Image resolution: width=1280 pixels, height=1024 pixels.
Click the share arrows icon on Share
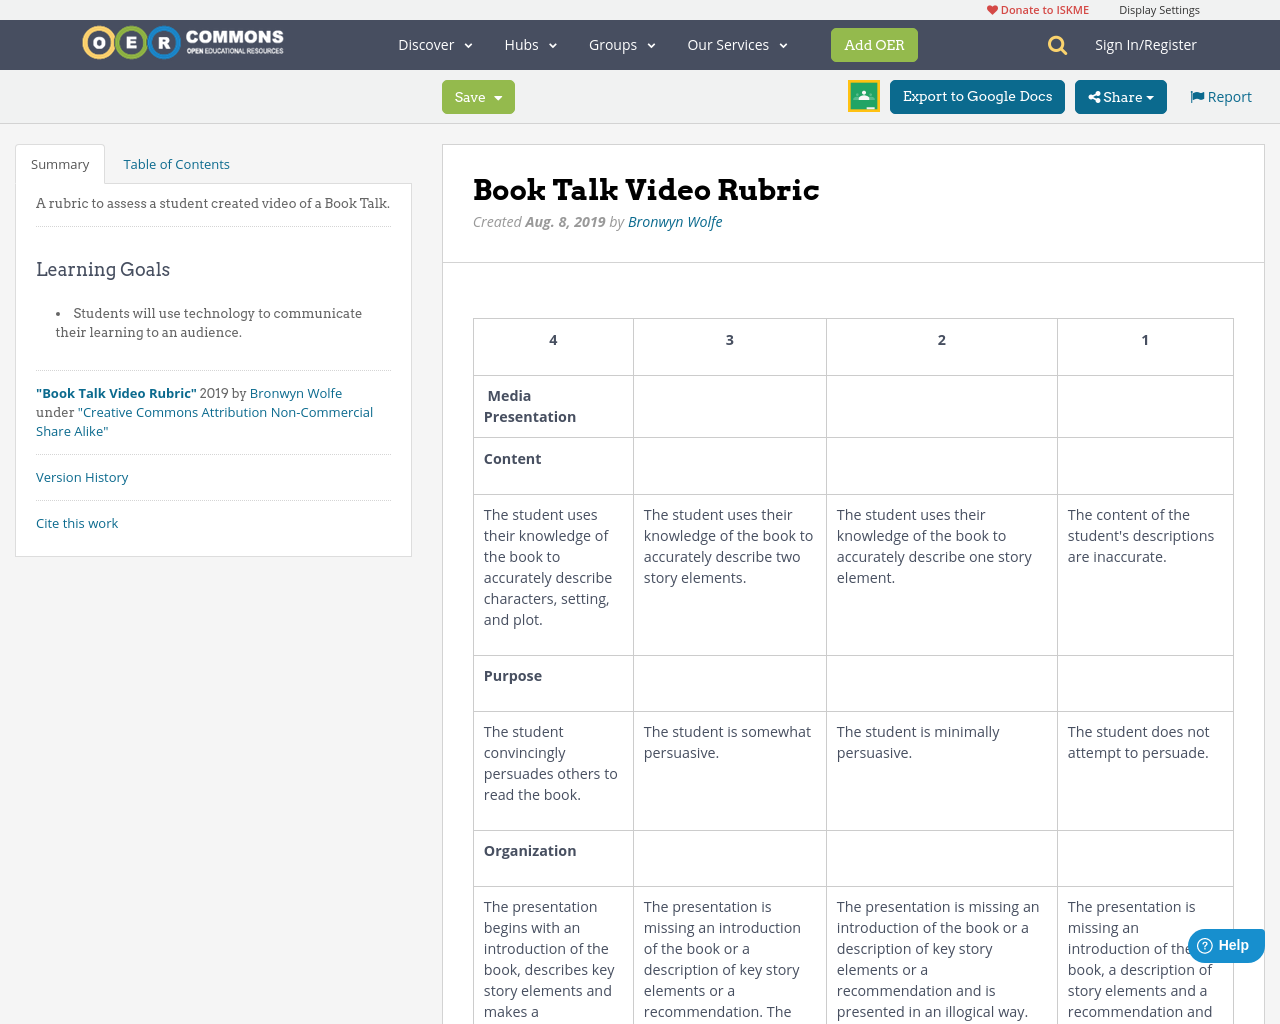pos(1099,96)
